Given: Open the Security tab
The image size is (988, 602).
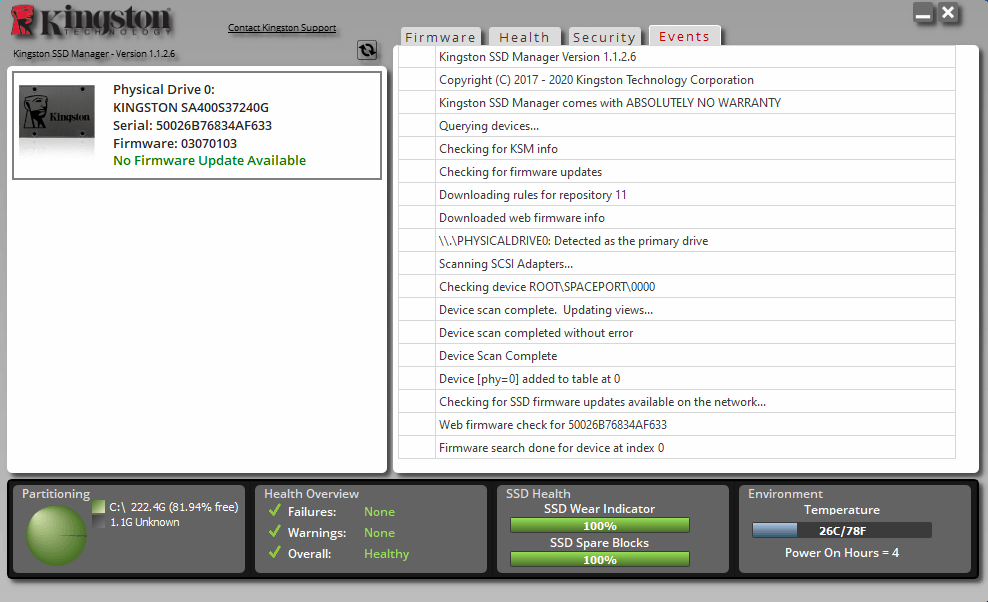Looking at the screenshot, I should tap(604, 37).
